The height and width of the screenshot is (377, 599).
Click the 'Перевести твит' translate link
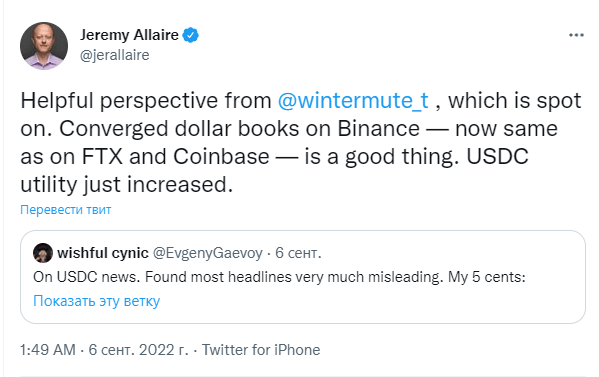[65, 210]
